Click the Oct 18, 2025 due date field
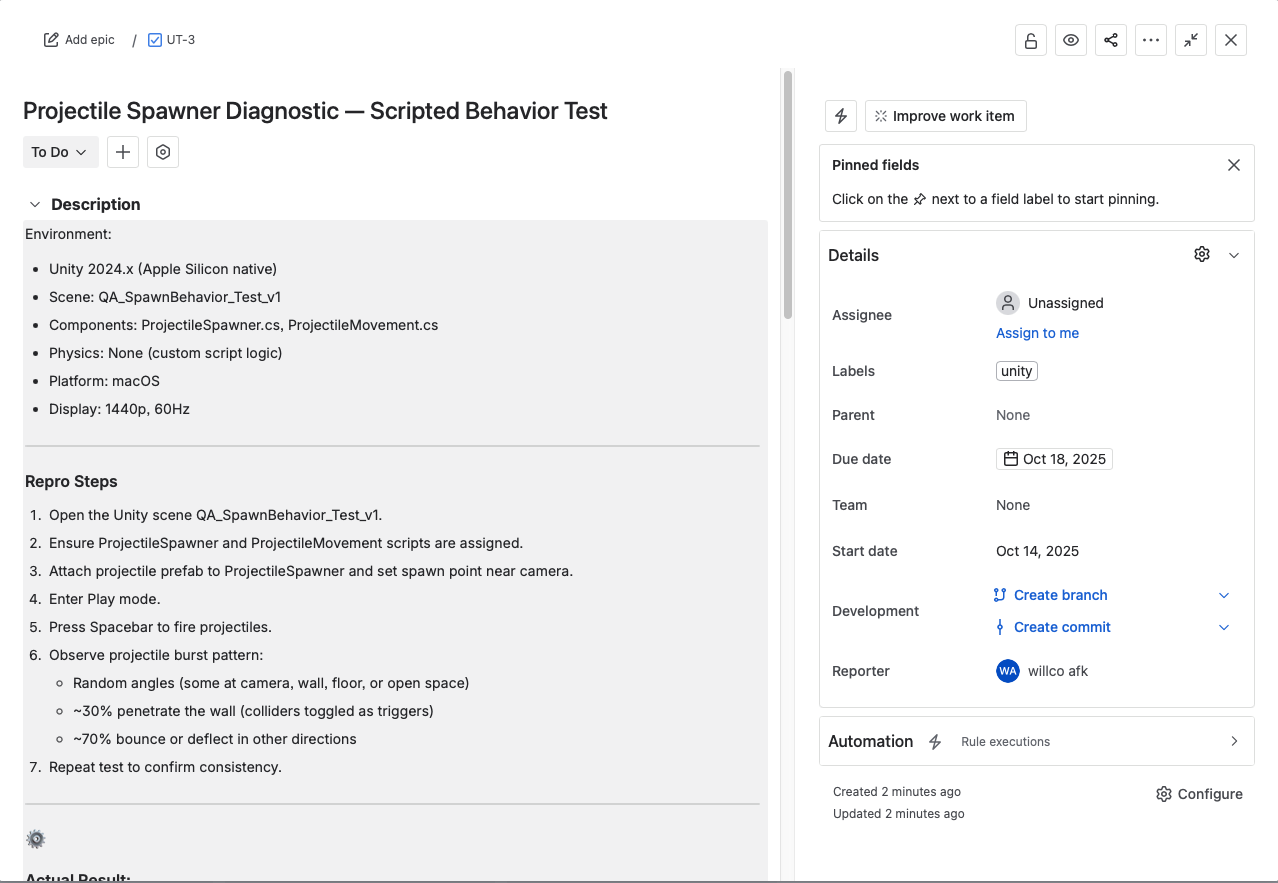 point(1054,459)
